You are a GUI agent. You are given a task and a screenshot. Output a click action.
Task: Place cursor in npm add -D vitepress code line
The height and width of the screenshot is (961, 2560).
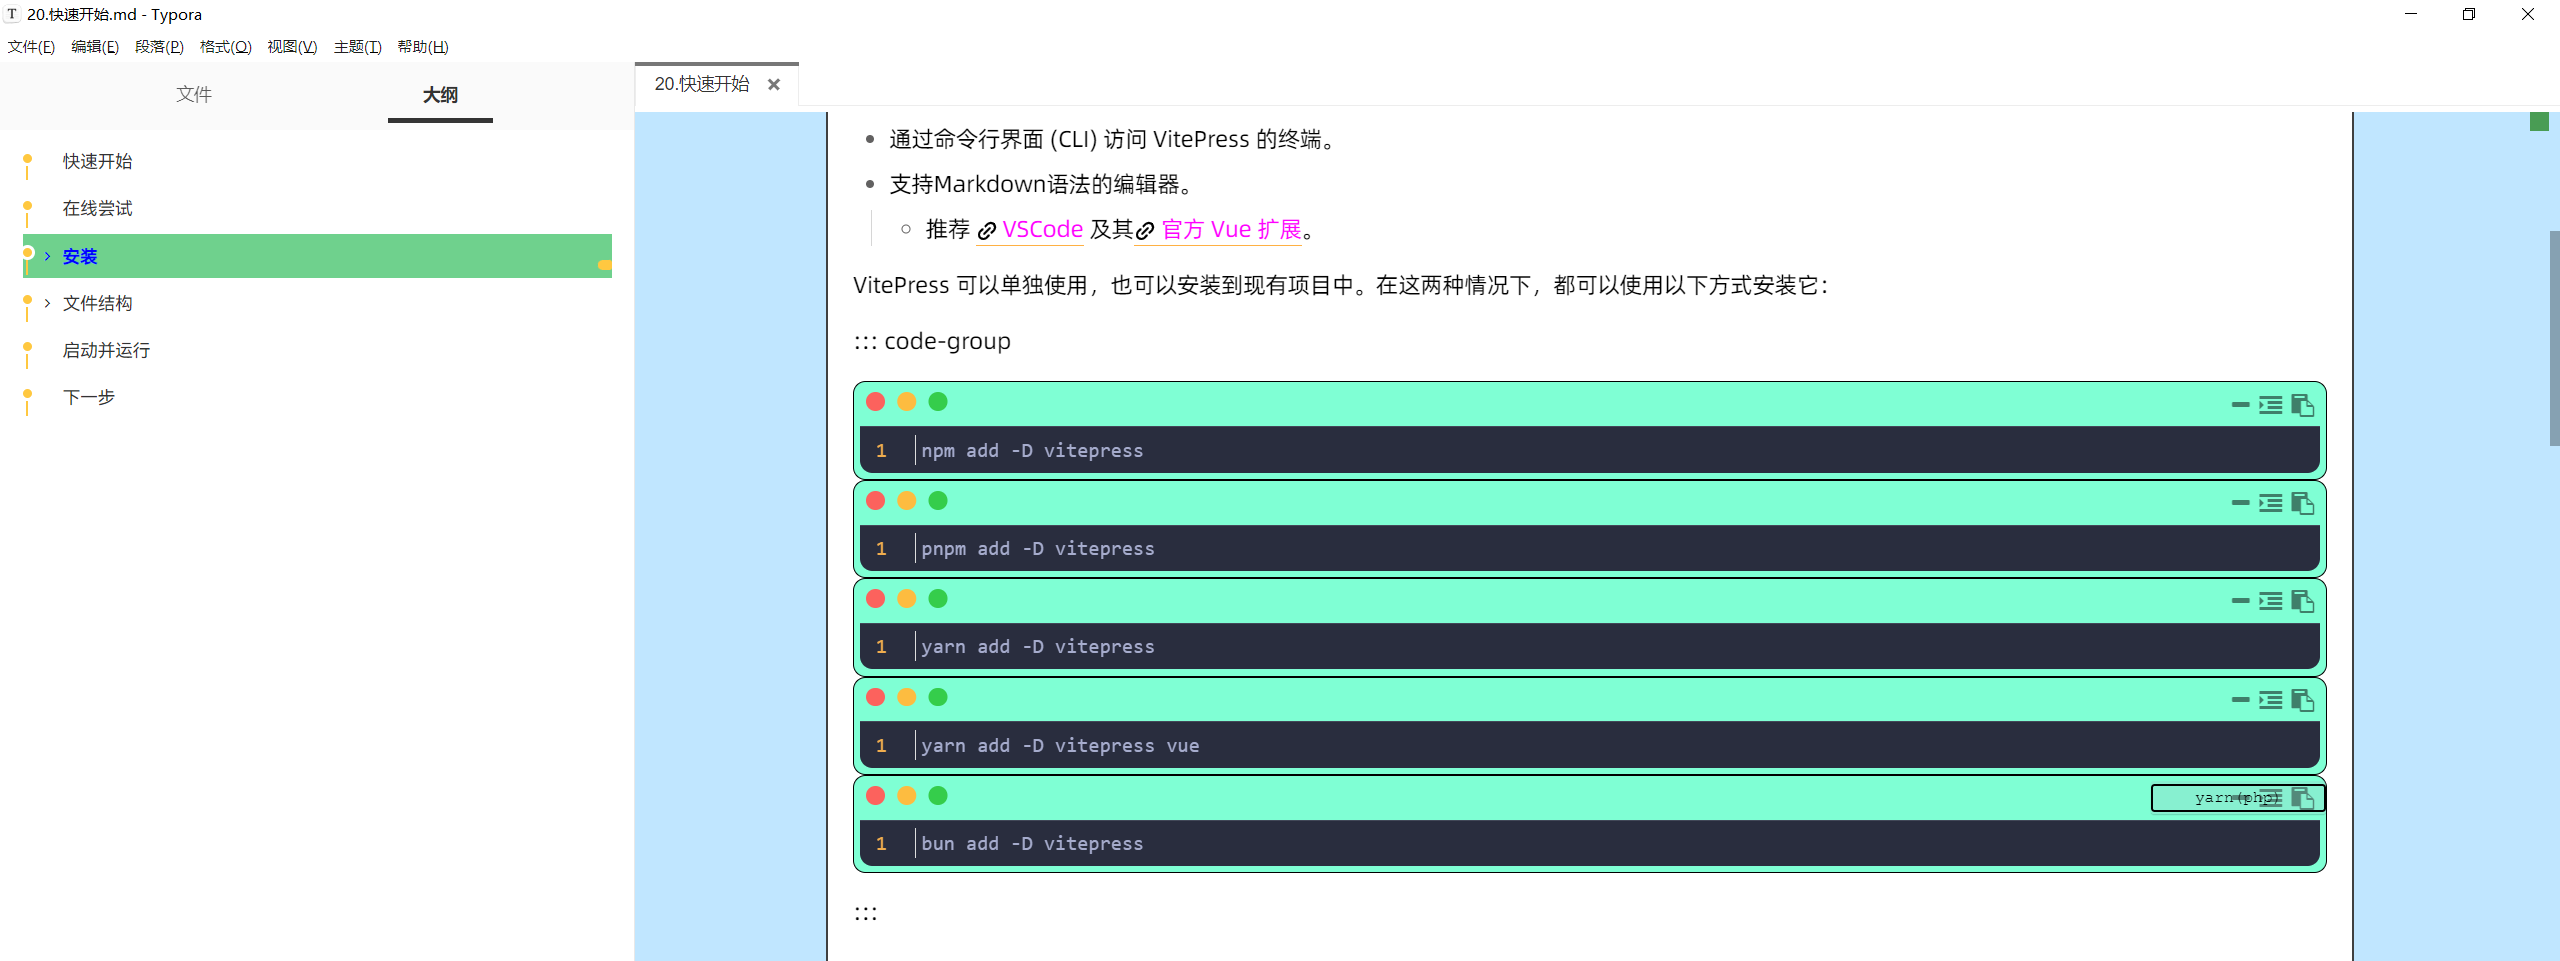[1032, 451]
